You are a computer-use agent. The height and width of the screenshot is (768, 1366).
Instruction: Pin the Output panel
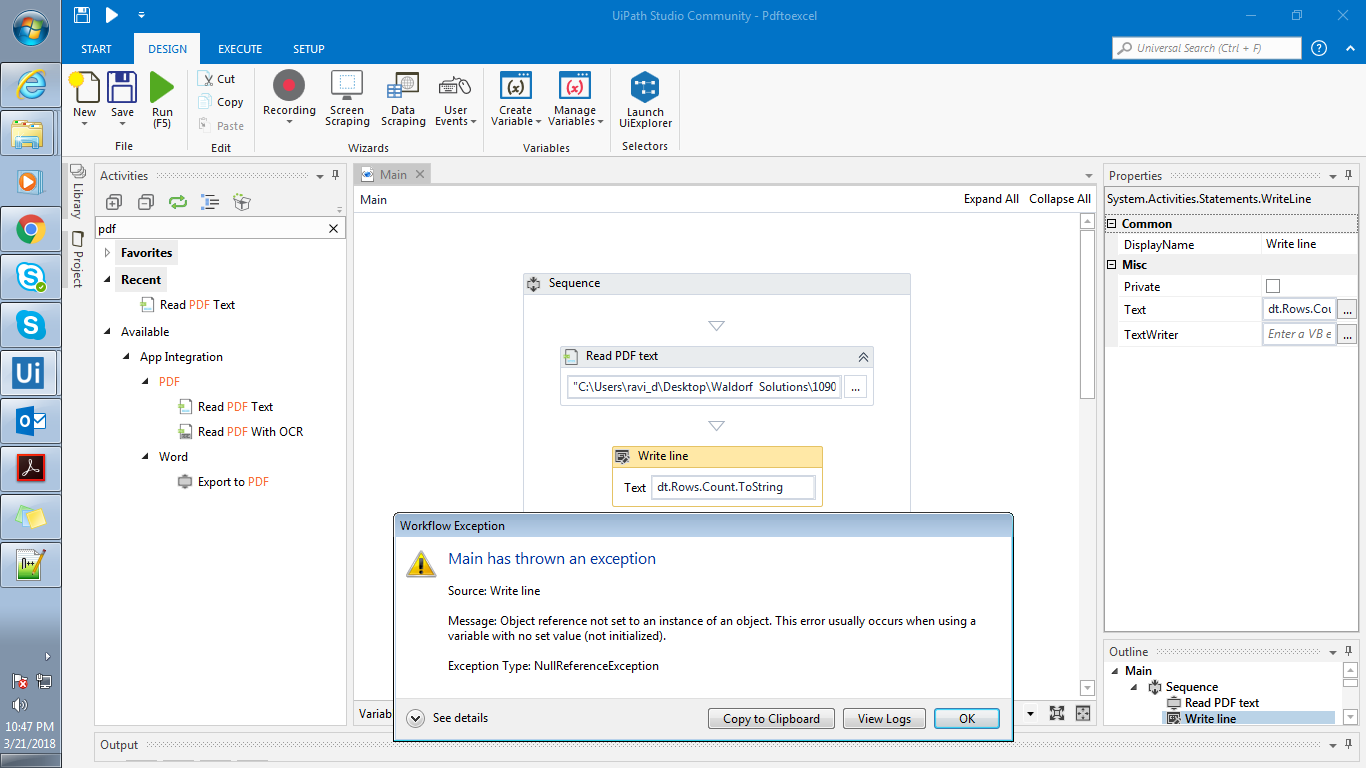point(1347,745)
